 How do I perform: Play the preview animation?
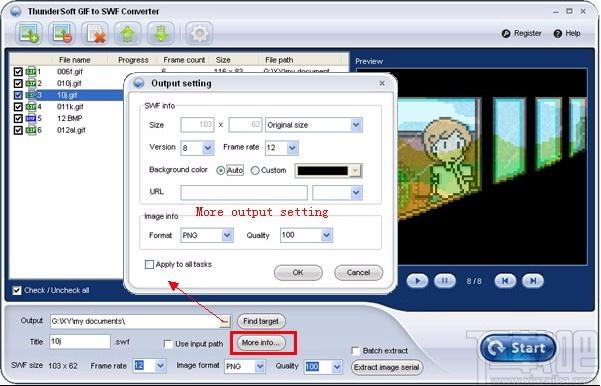[x=417, y=281]
